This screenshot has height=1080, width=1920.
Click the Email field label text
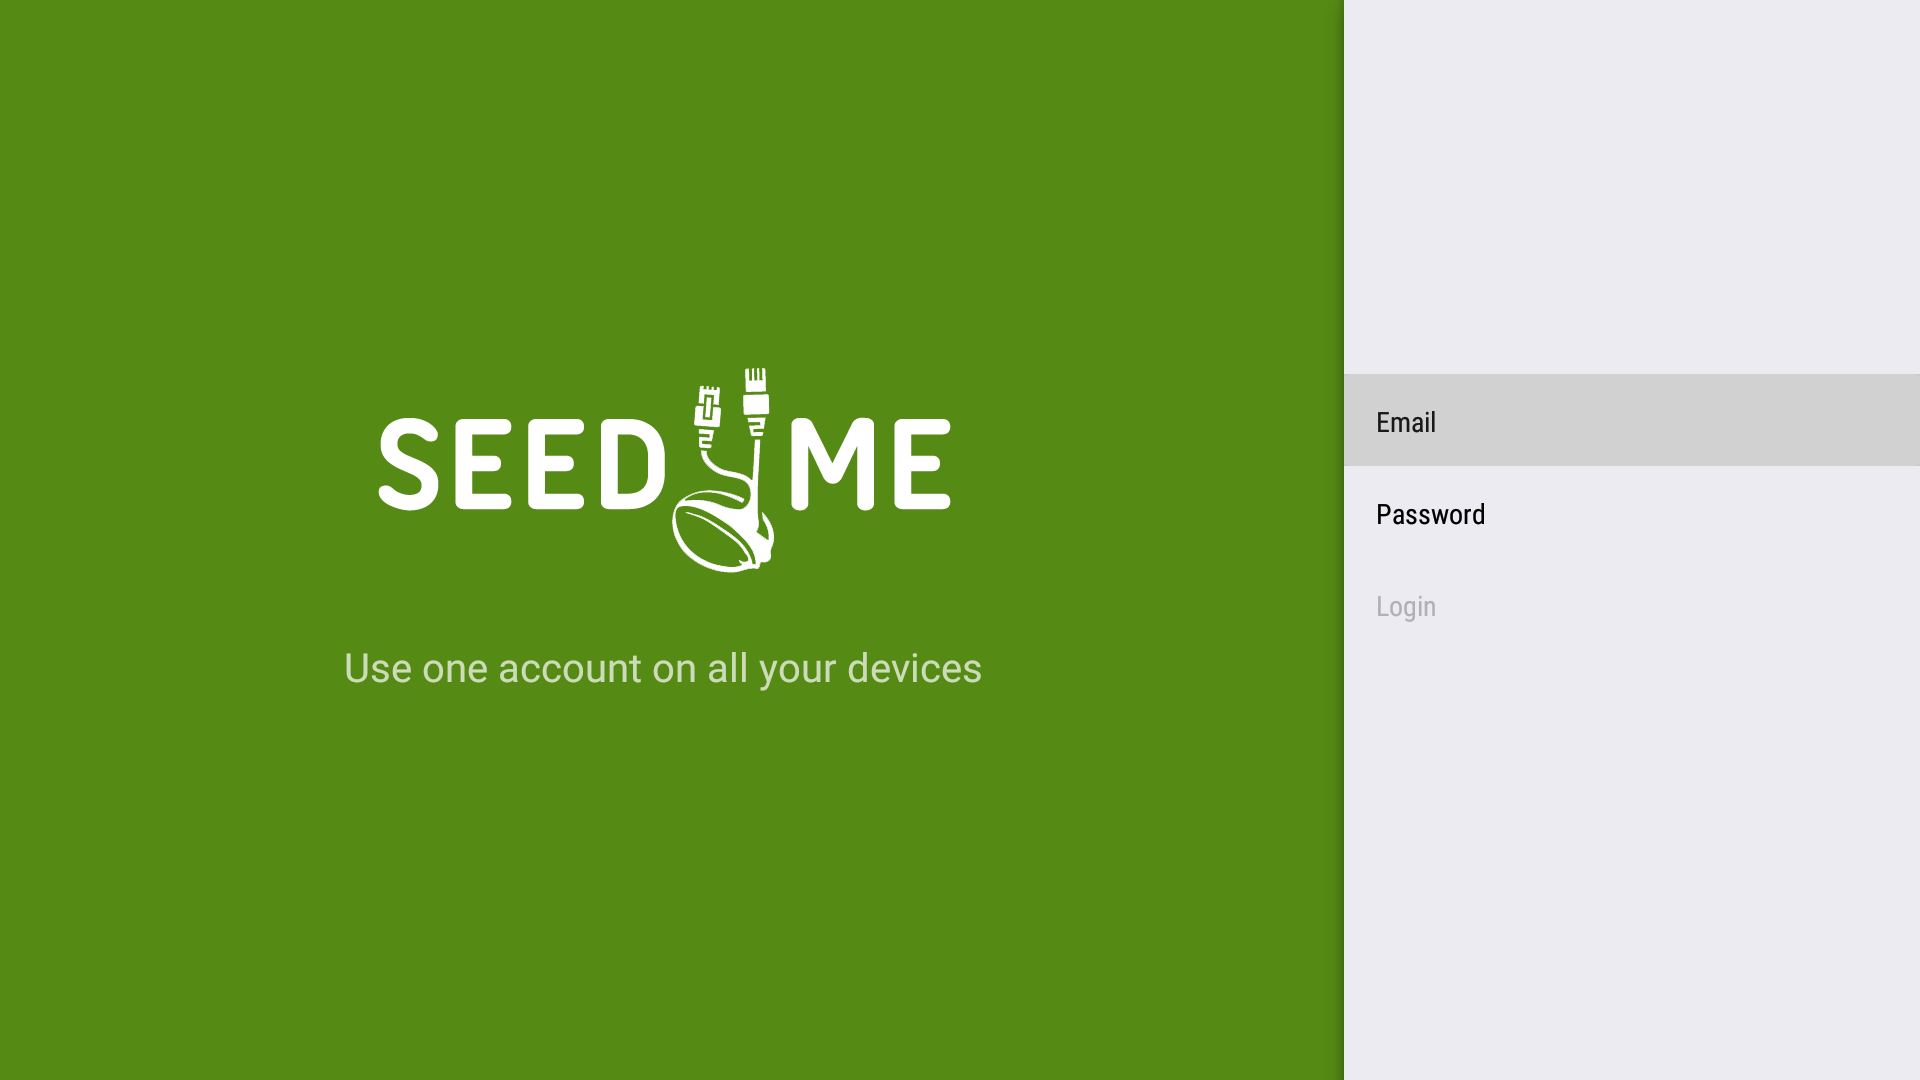[1406, 421]
